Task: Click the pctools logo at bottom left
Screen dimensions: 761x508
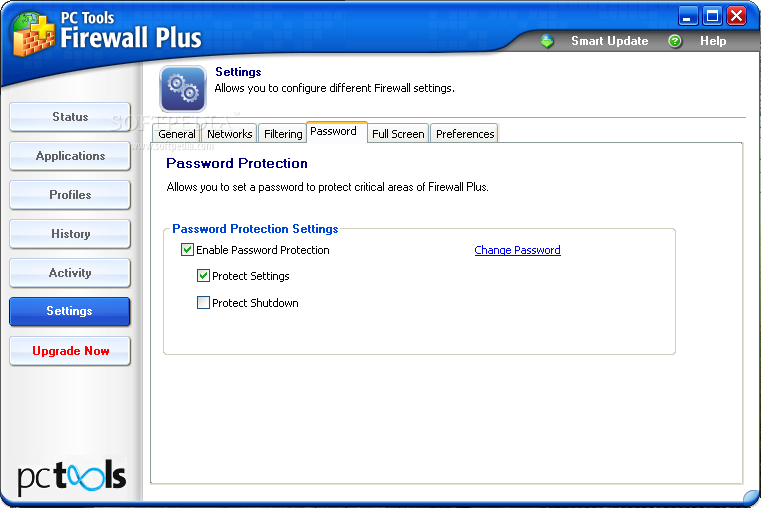Action: (72, 474)
